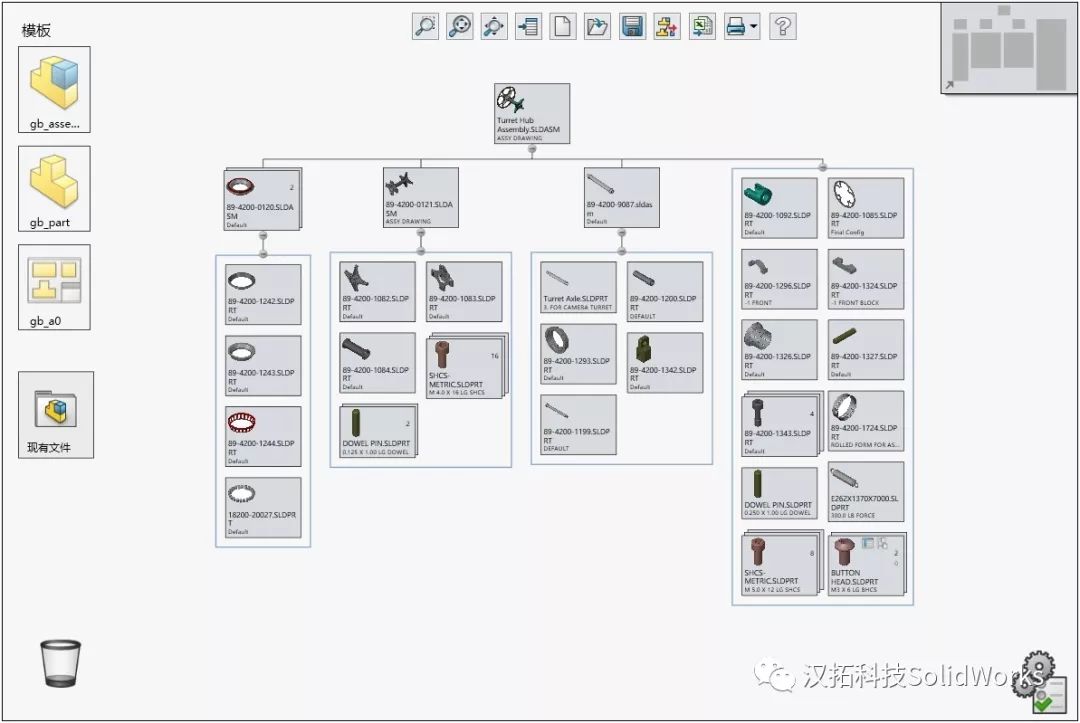
Task: Open properties icon on BUTTON HEAD node
Action: [x=868, y=543]
